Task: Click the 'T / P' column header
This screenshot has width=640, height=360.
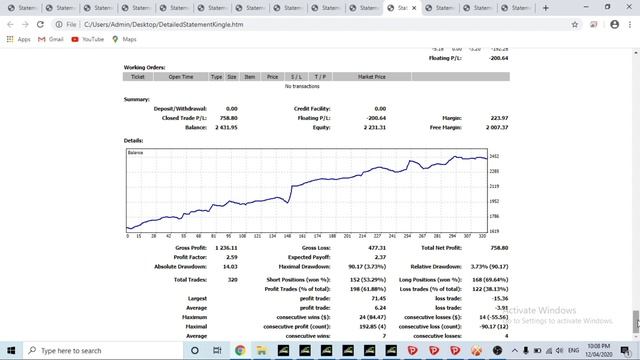Action: coord(320,77)
